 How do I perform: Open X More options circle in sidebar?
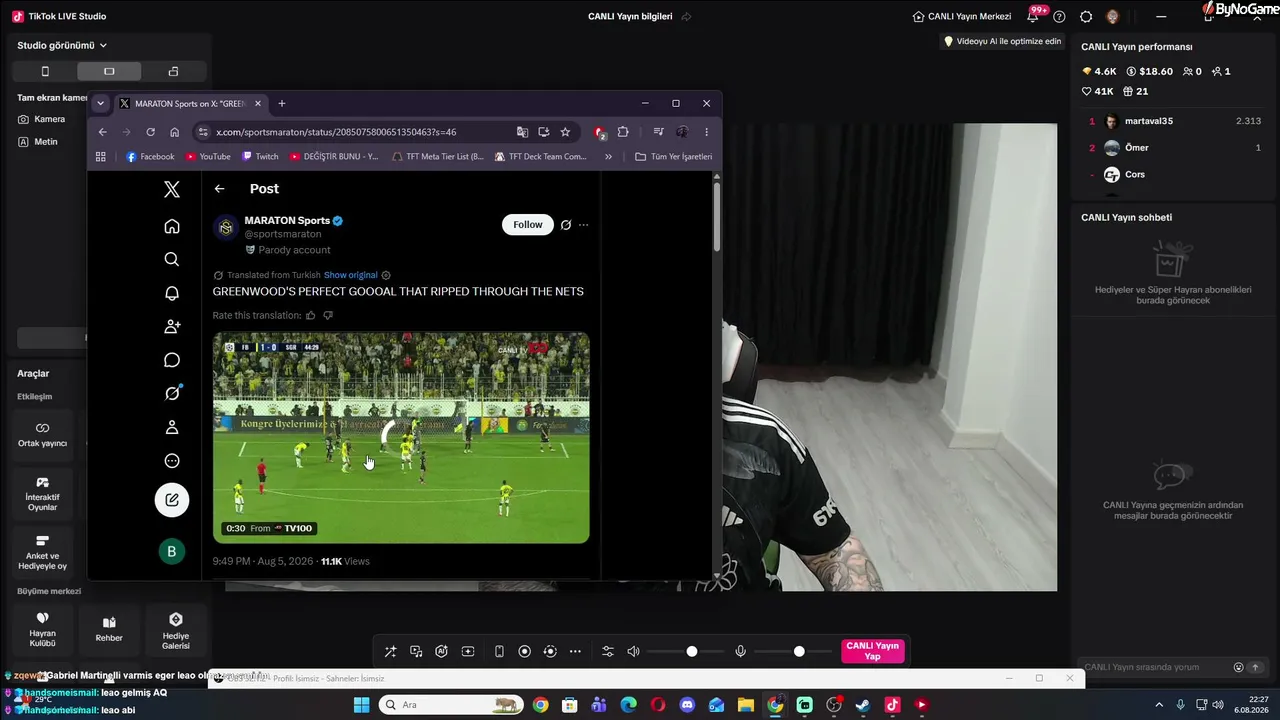[172, 461]
